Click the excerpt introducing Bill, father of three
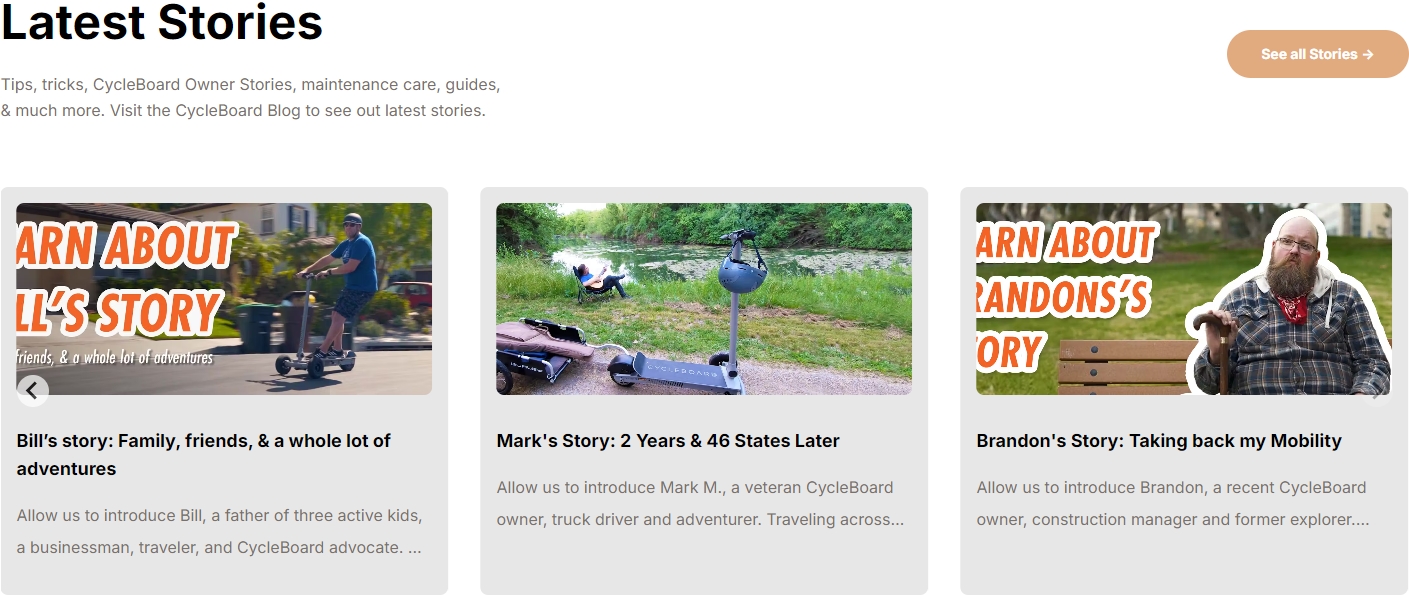The height and width of the screenshot is (595, 1409). [x=219, y=532]
